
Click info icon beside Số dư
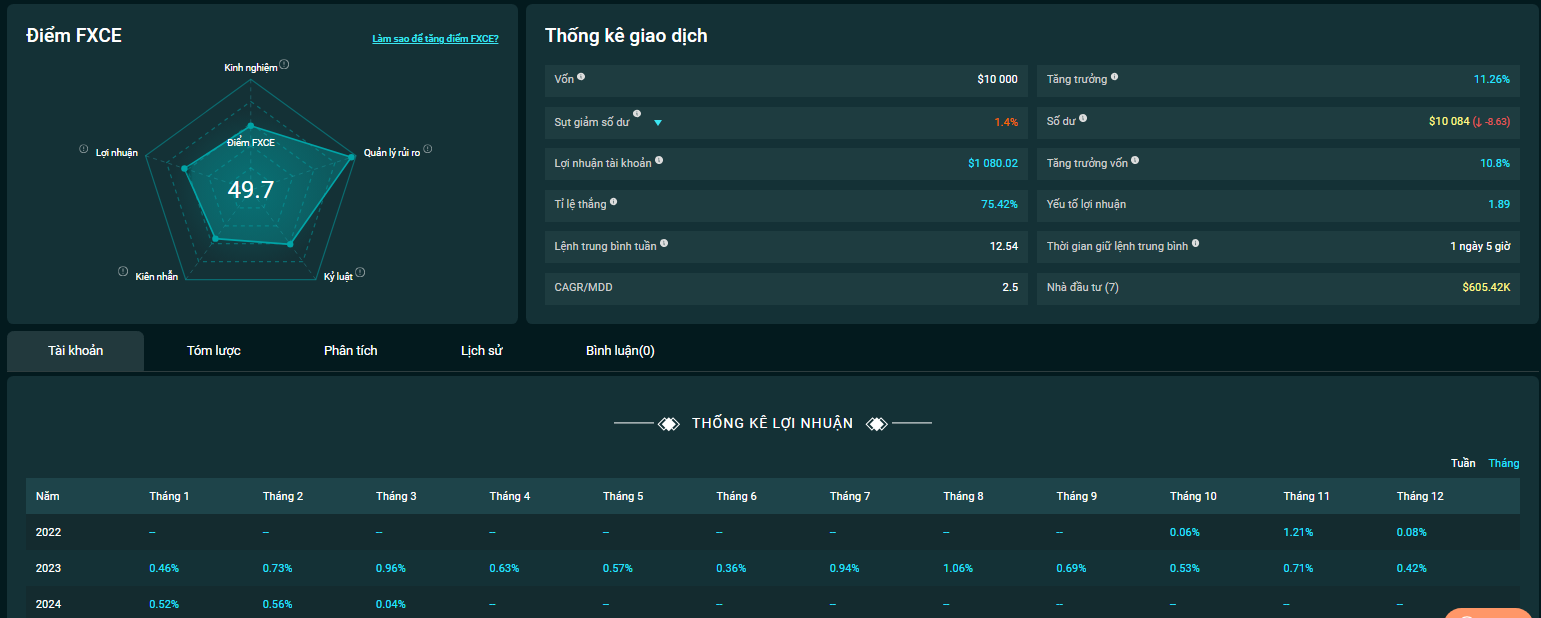coord(1083,119)
